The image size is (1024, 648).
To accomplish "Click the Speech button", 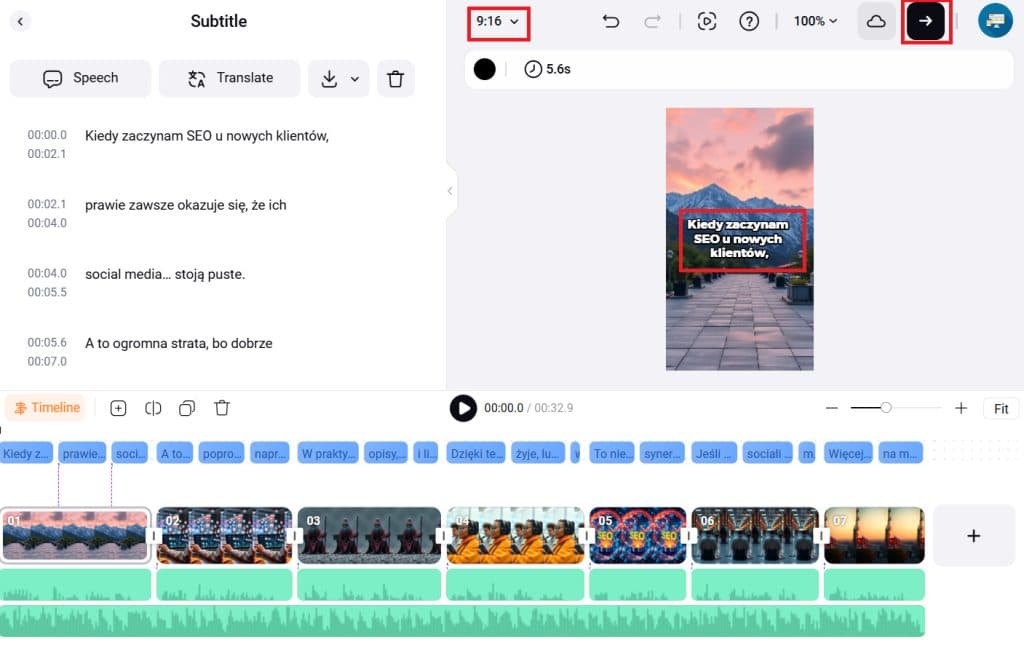I will (x=80, y=78).
